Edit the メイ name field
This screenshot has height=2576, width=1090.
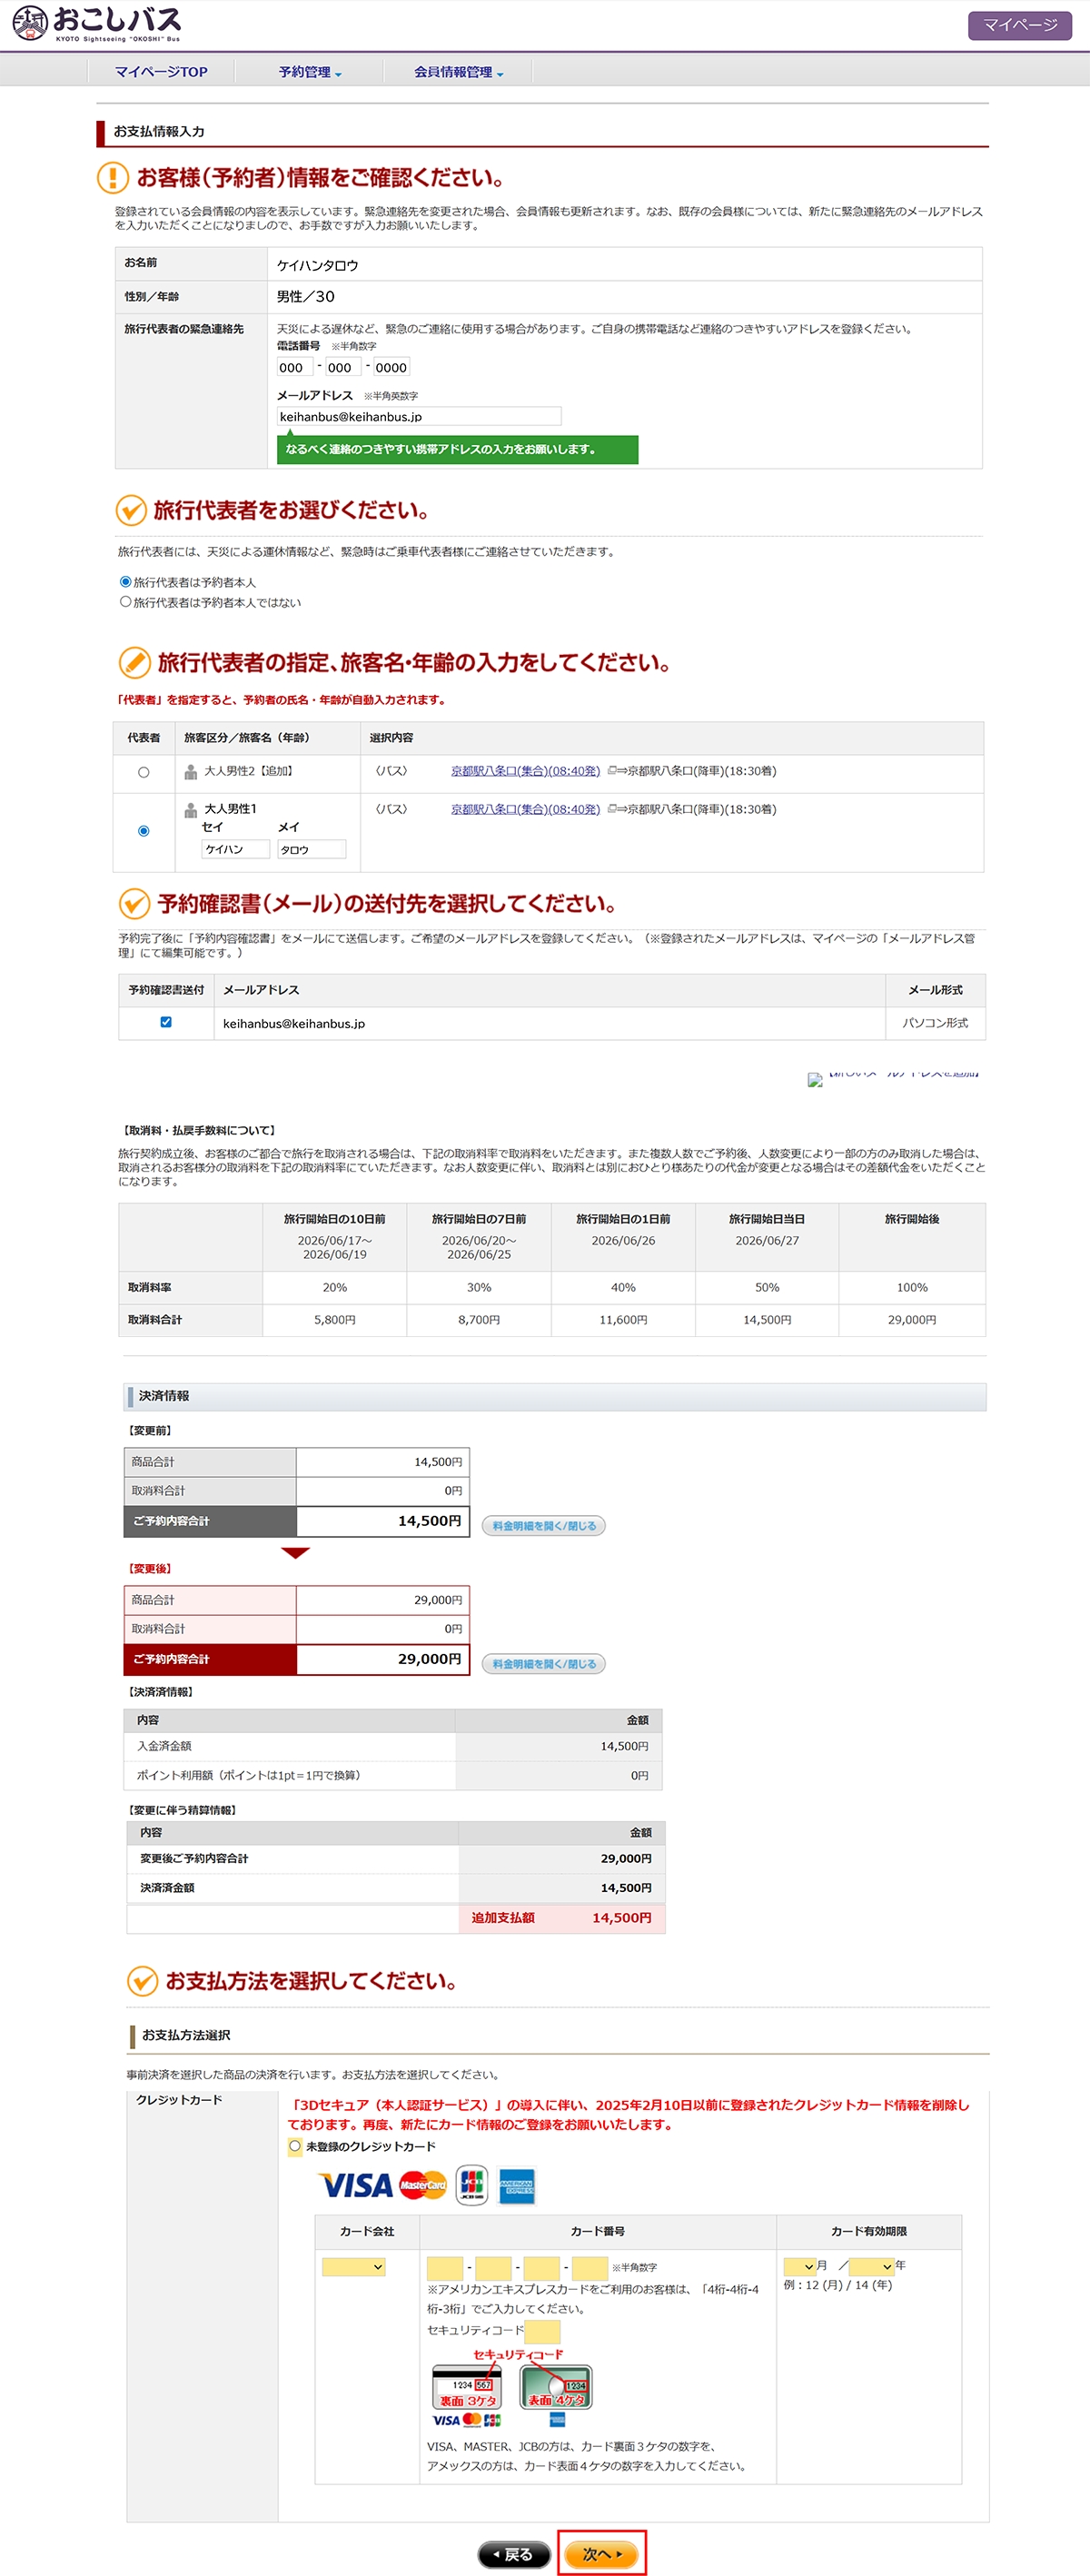(x=312, y=849)
